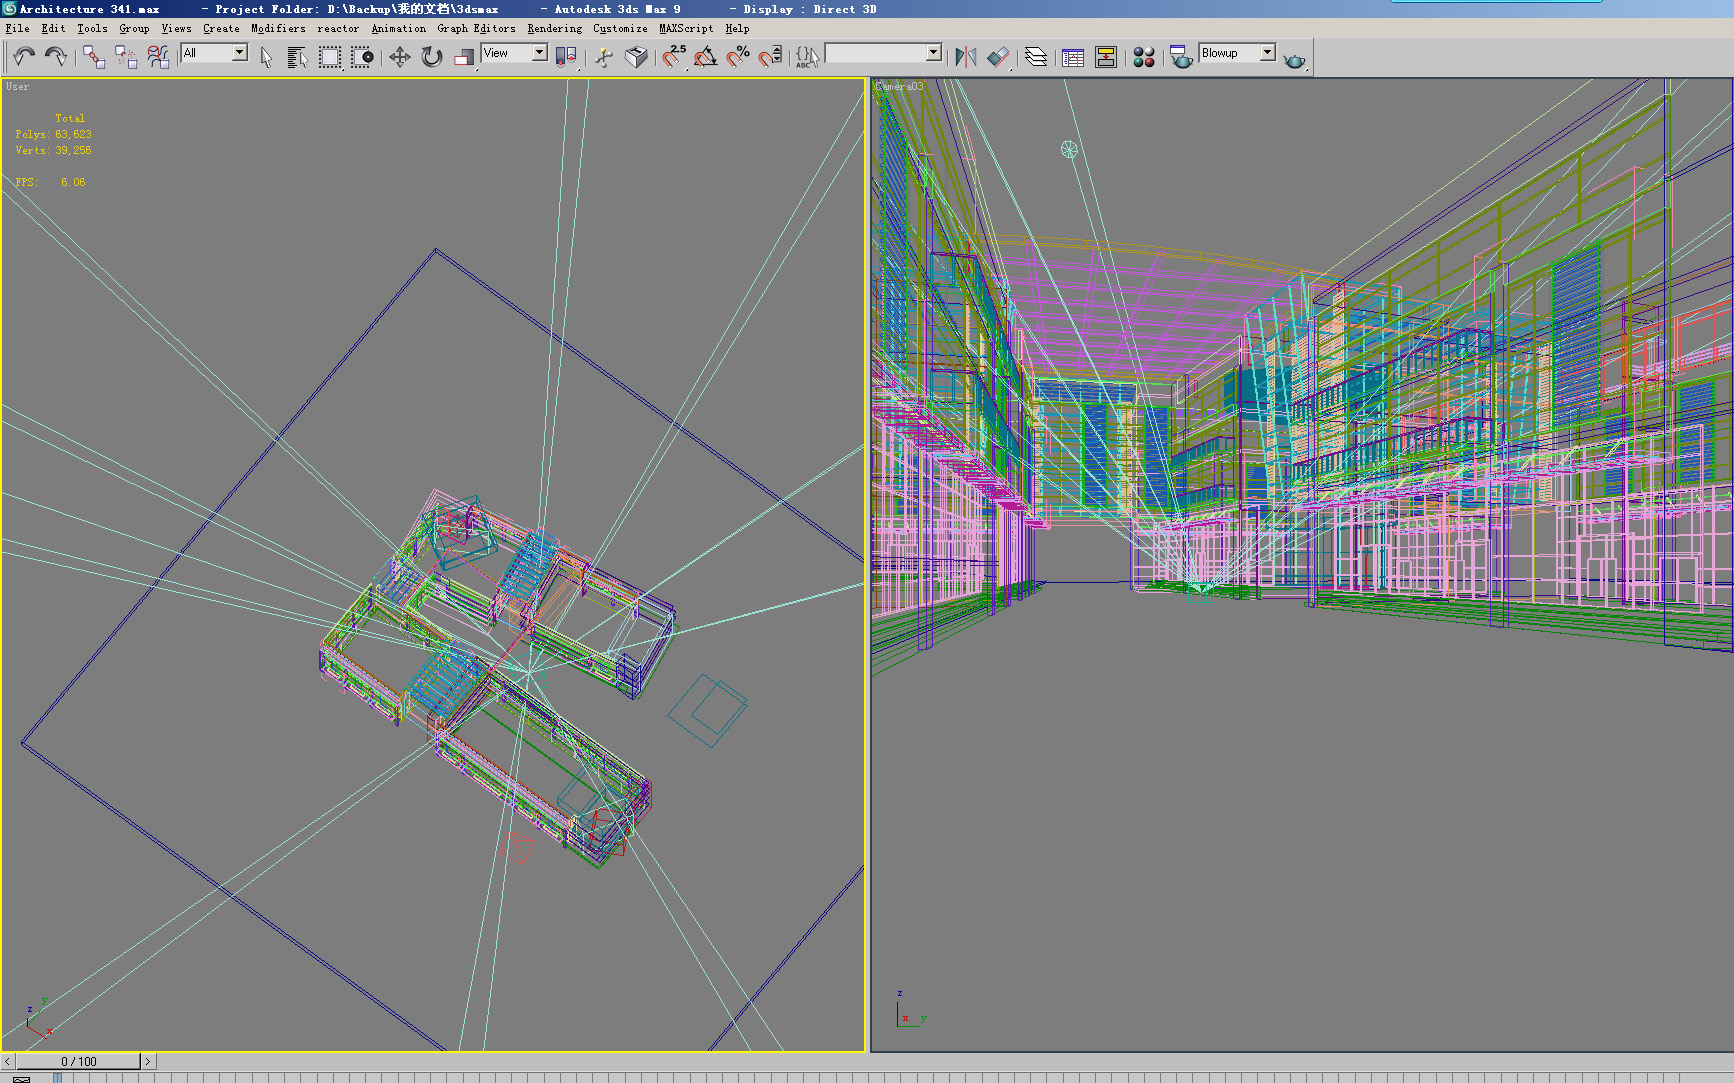Image resolution: width=1734 pixels, height=1083 pixels.
Task: Open the Views menu
Action: click(x=177, y=28)
